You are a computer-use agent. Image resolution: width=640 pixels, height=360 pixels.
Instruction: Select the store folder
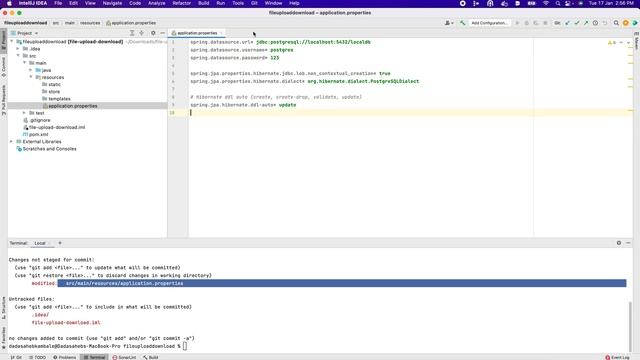pos(51,91)
